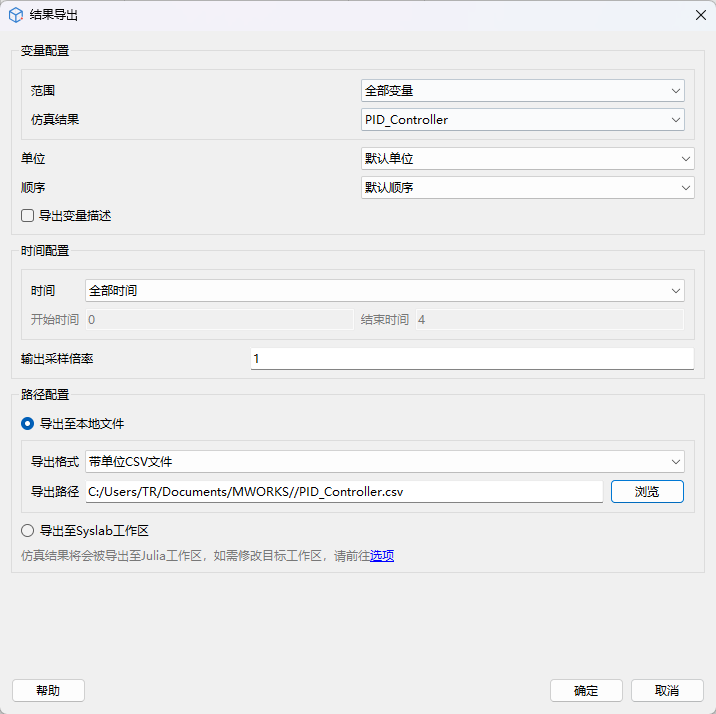
Task: Click the 导出路径 text field
Action: 344,492
